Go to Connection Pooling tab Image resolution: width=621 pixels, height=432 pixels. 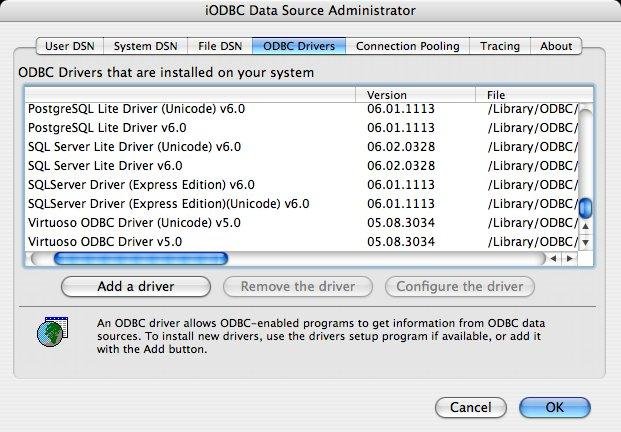[x=407, y=46]
